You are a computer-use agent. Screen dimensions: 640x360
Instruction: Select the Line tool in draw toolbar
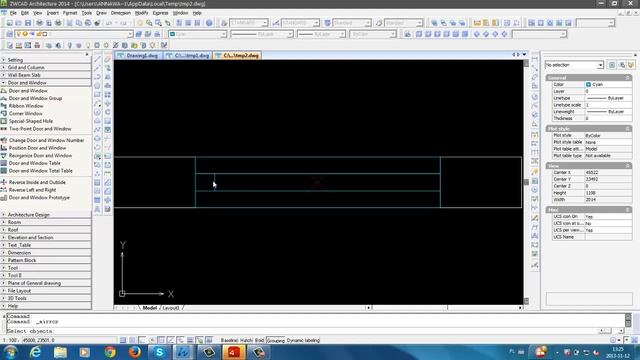pyautogui.click(x=98, y=60)
